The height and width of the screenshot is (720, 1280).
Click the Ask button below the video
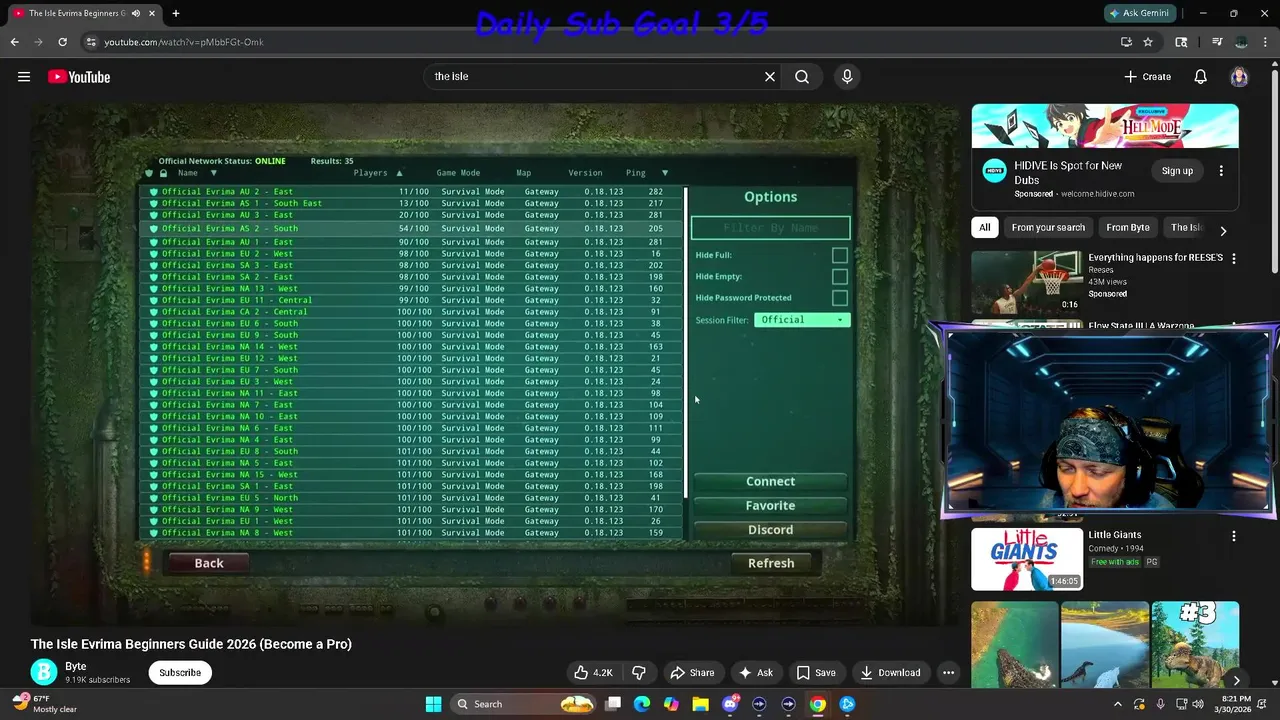pyautogui.click(x=755, y=672)
